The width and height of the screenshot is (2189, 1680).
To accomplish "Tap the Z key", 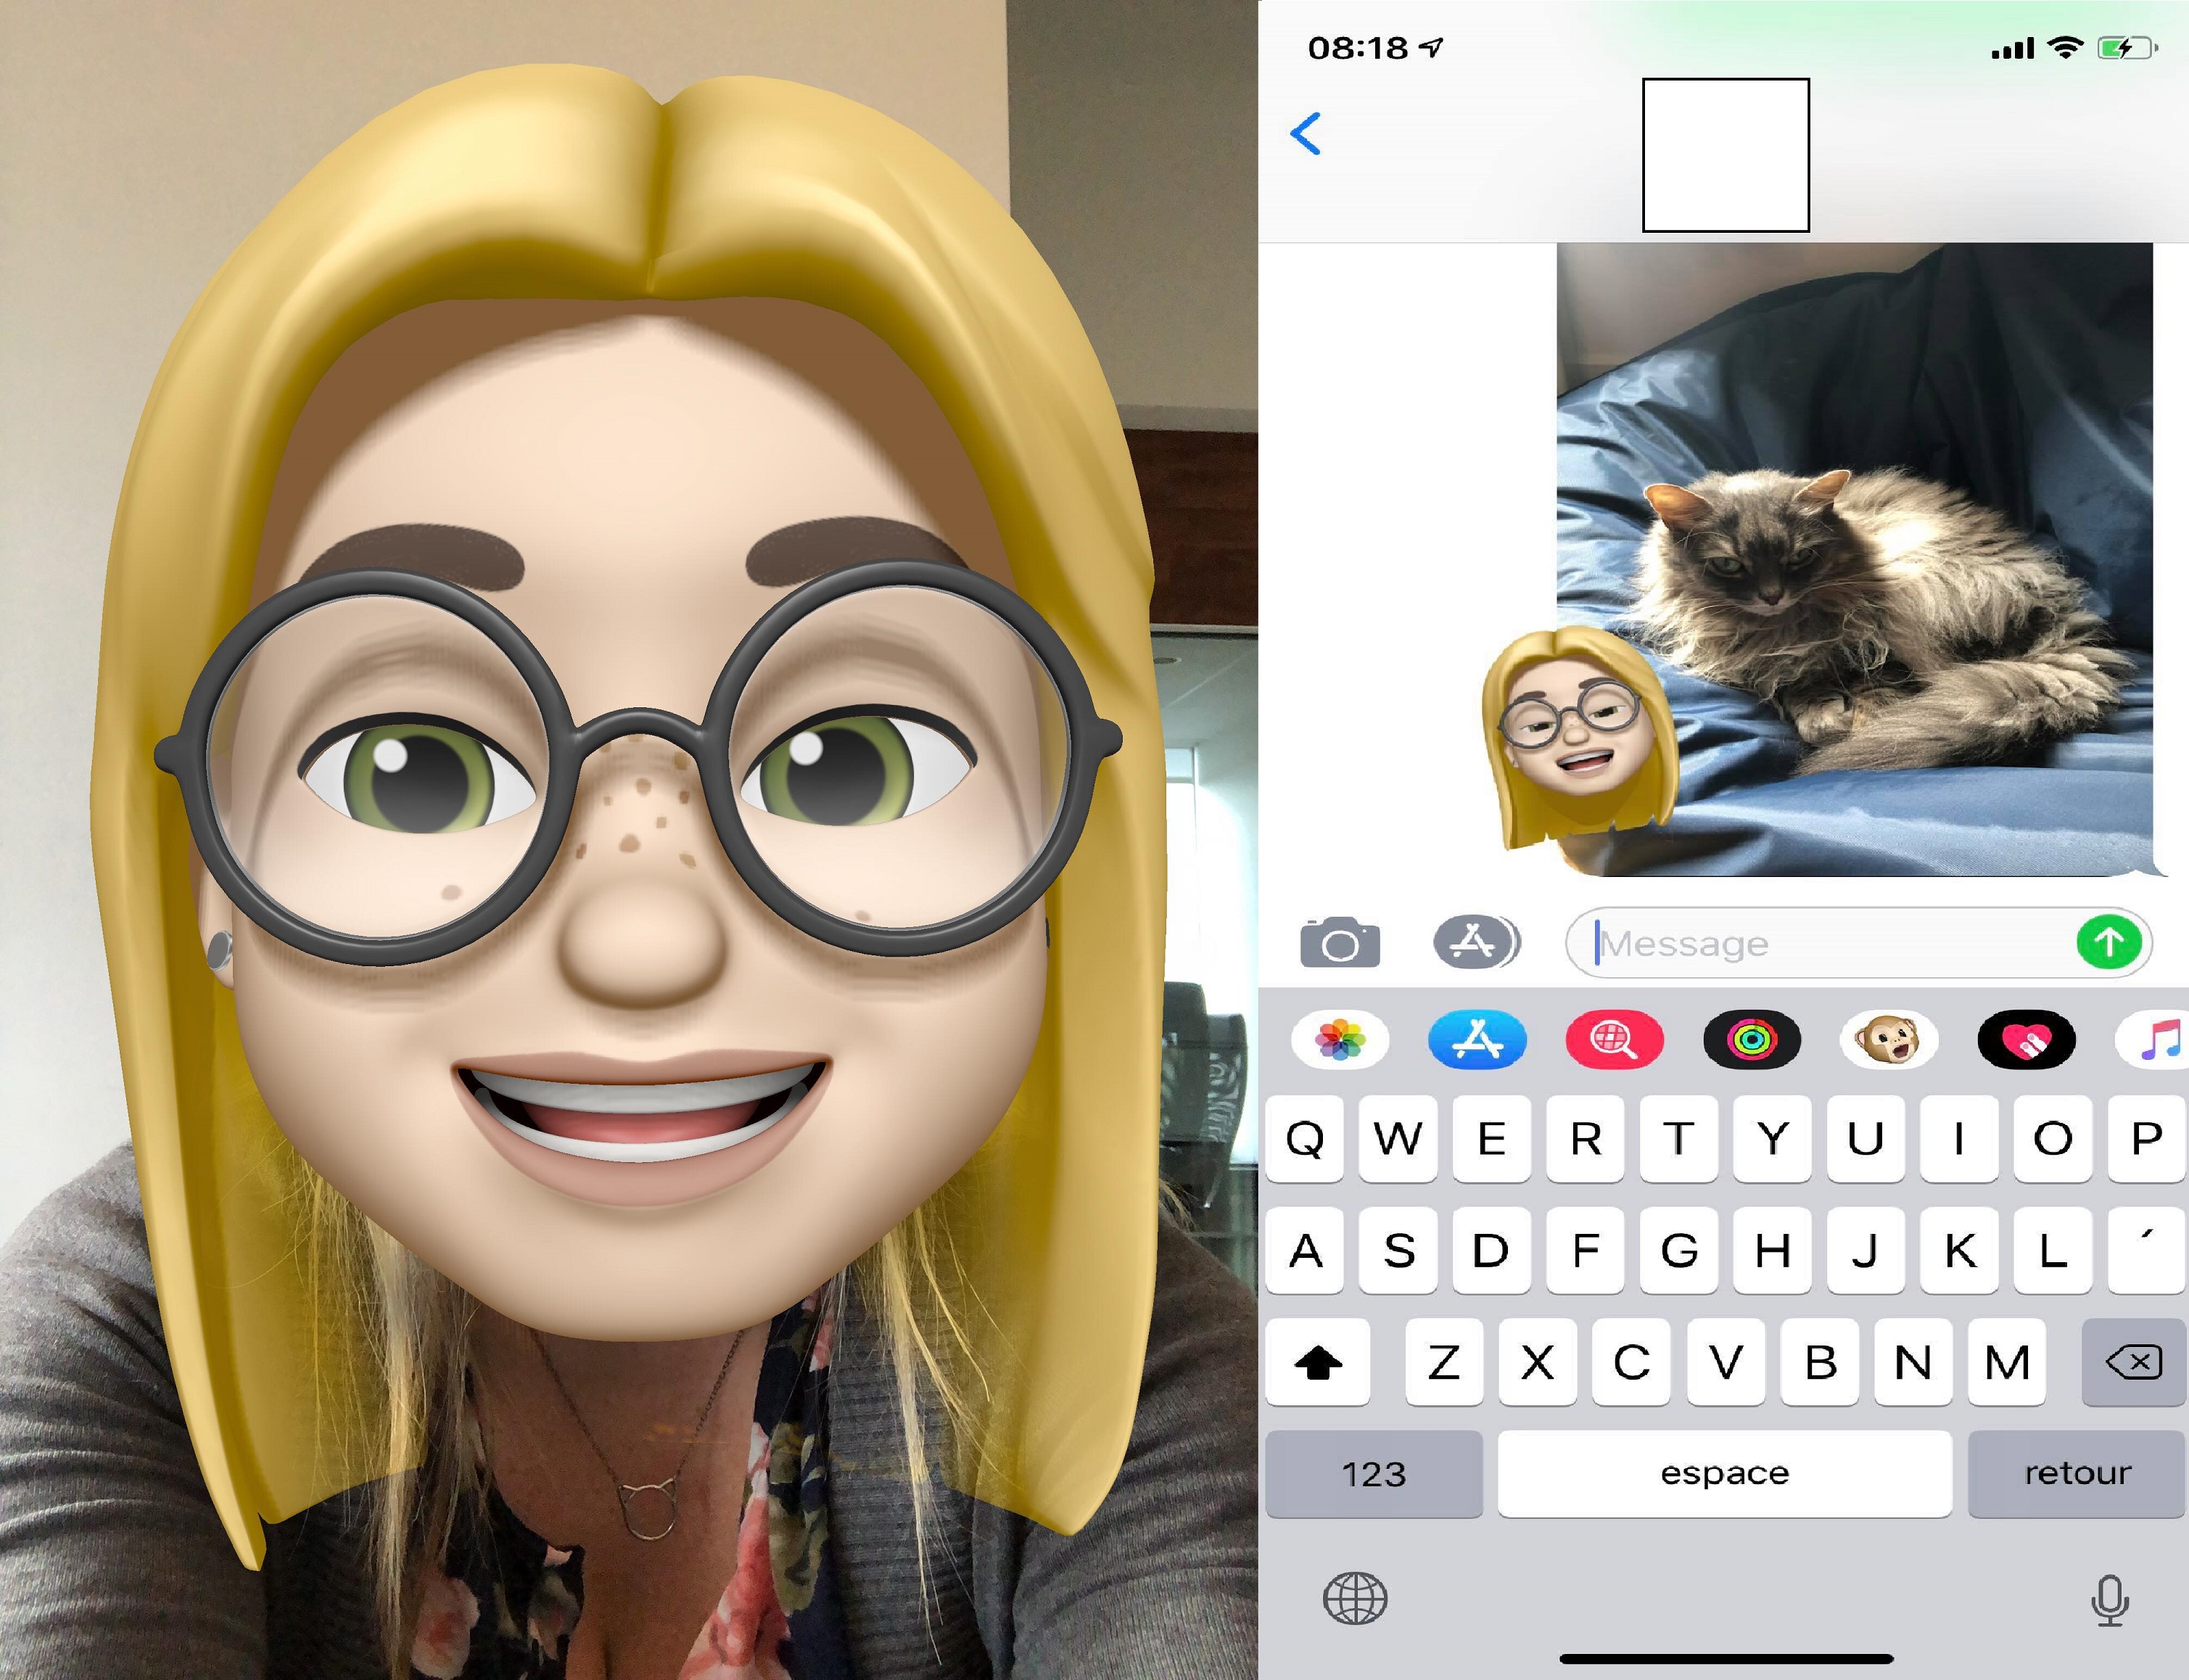I will pyautogui.click(x=1444, y=1361).
